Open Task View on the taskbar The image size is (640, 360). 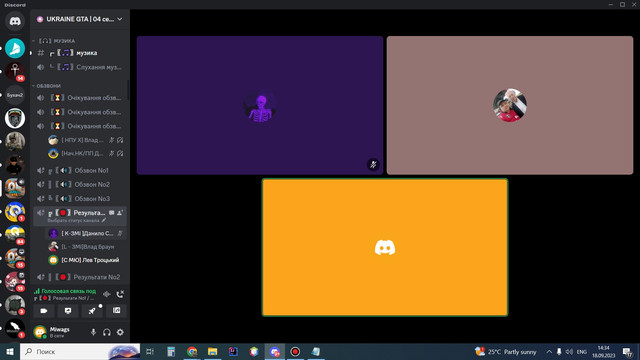[x=150, y=351]
